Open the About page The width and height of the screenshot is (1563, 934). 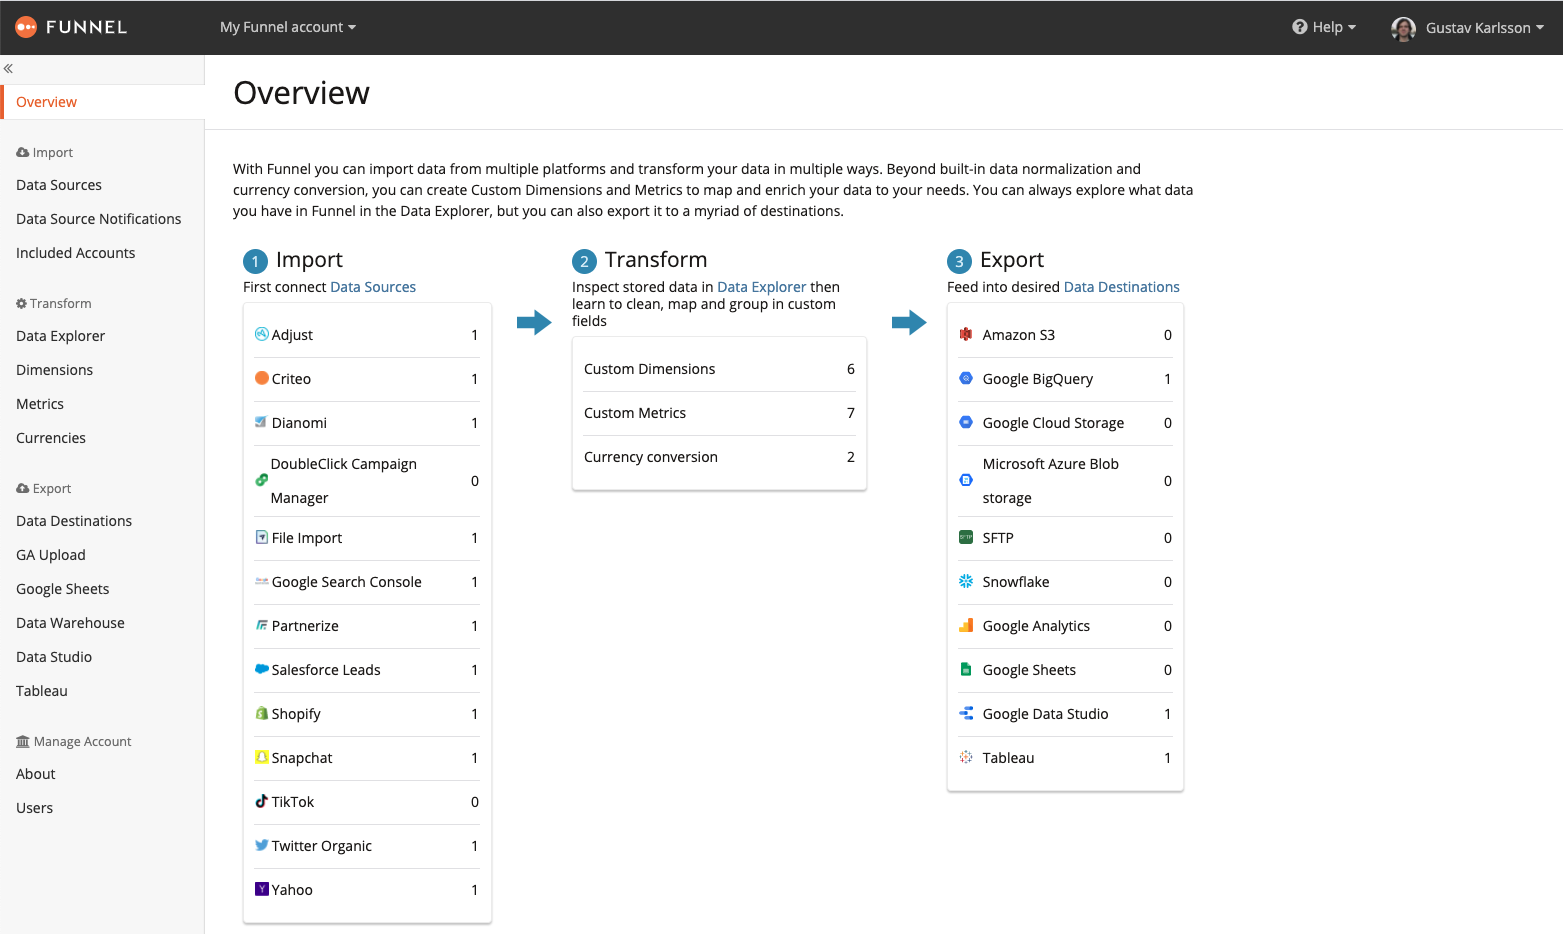tap(36, 774)
